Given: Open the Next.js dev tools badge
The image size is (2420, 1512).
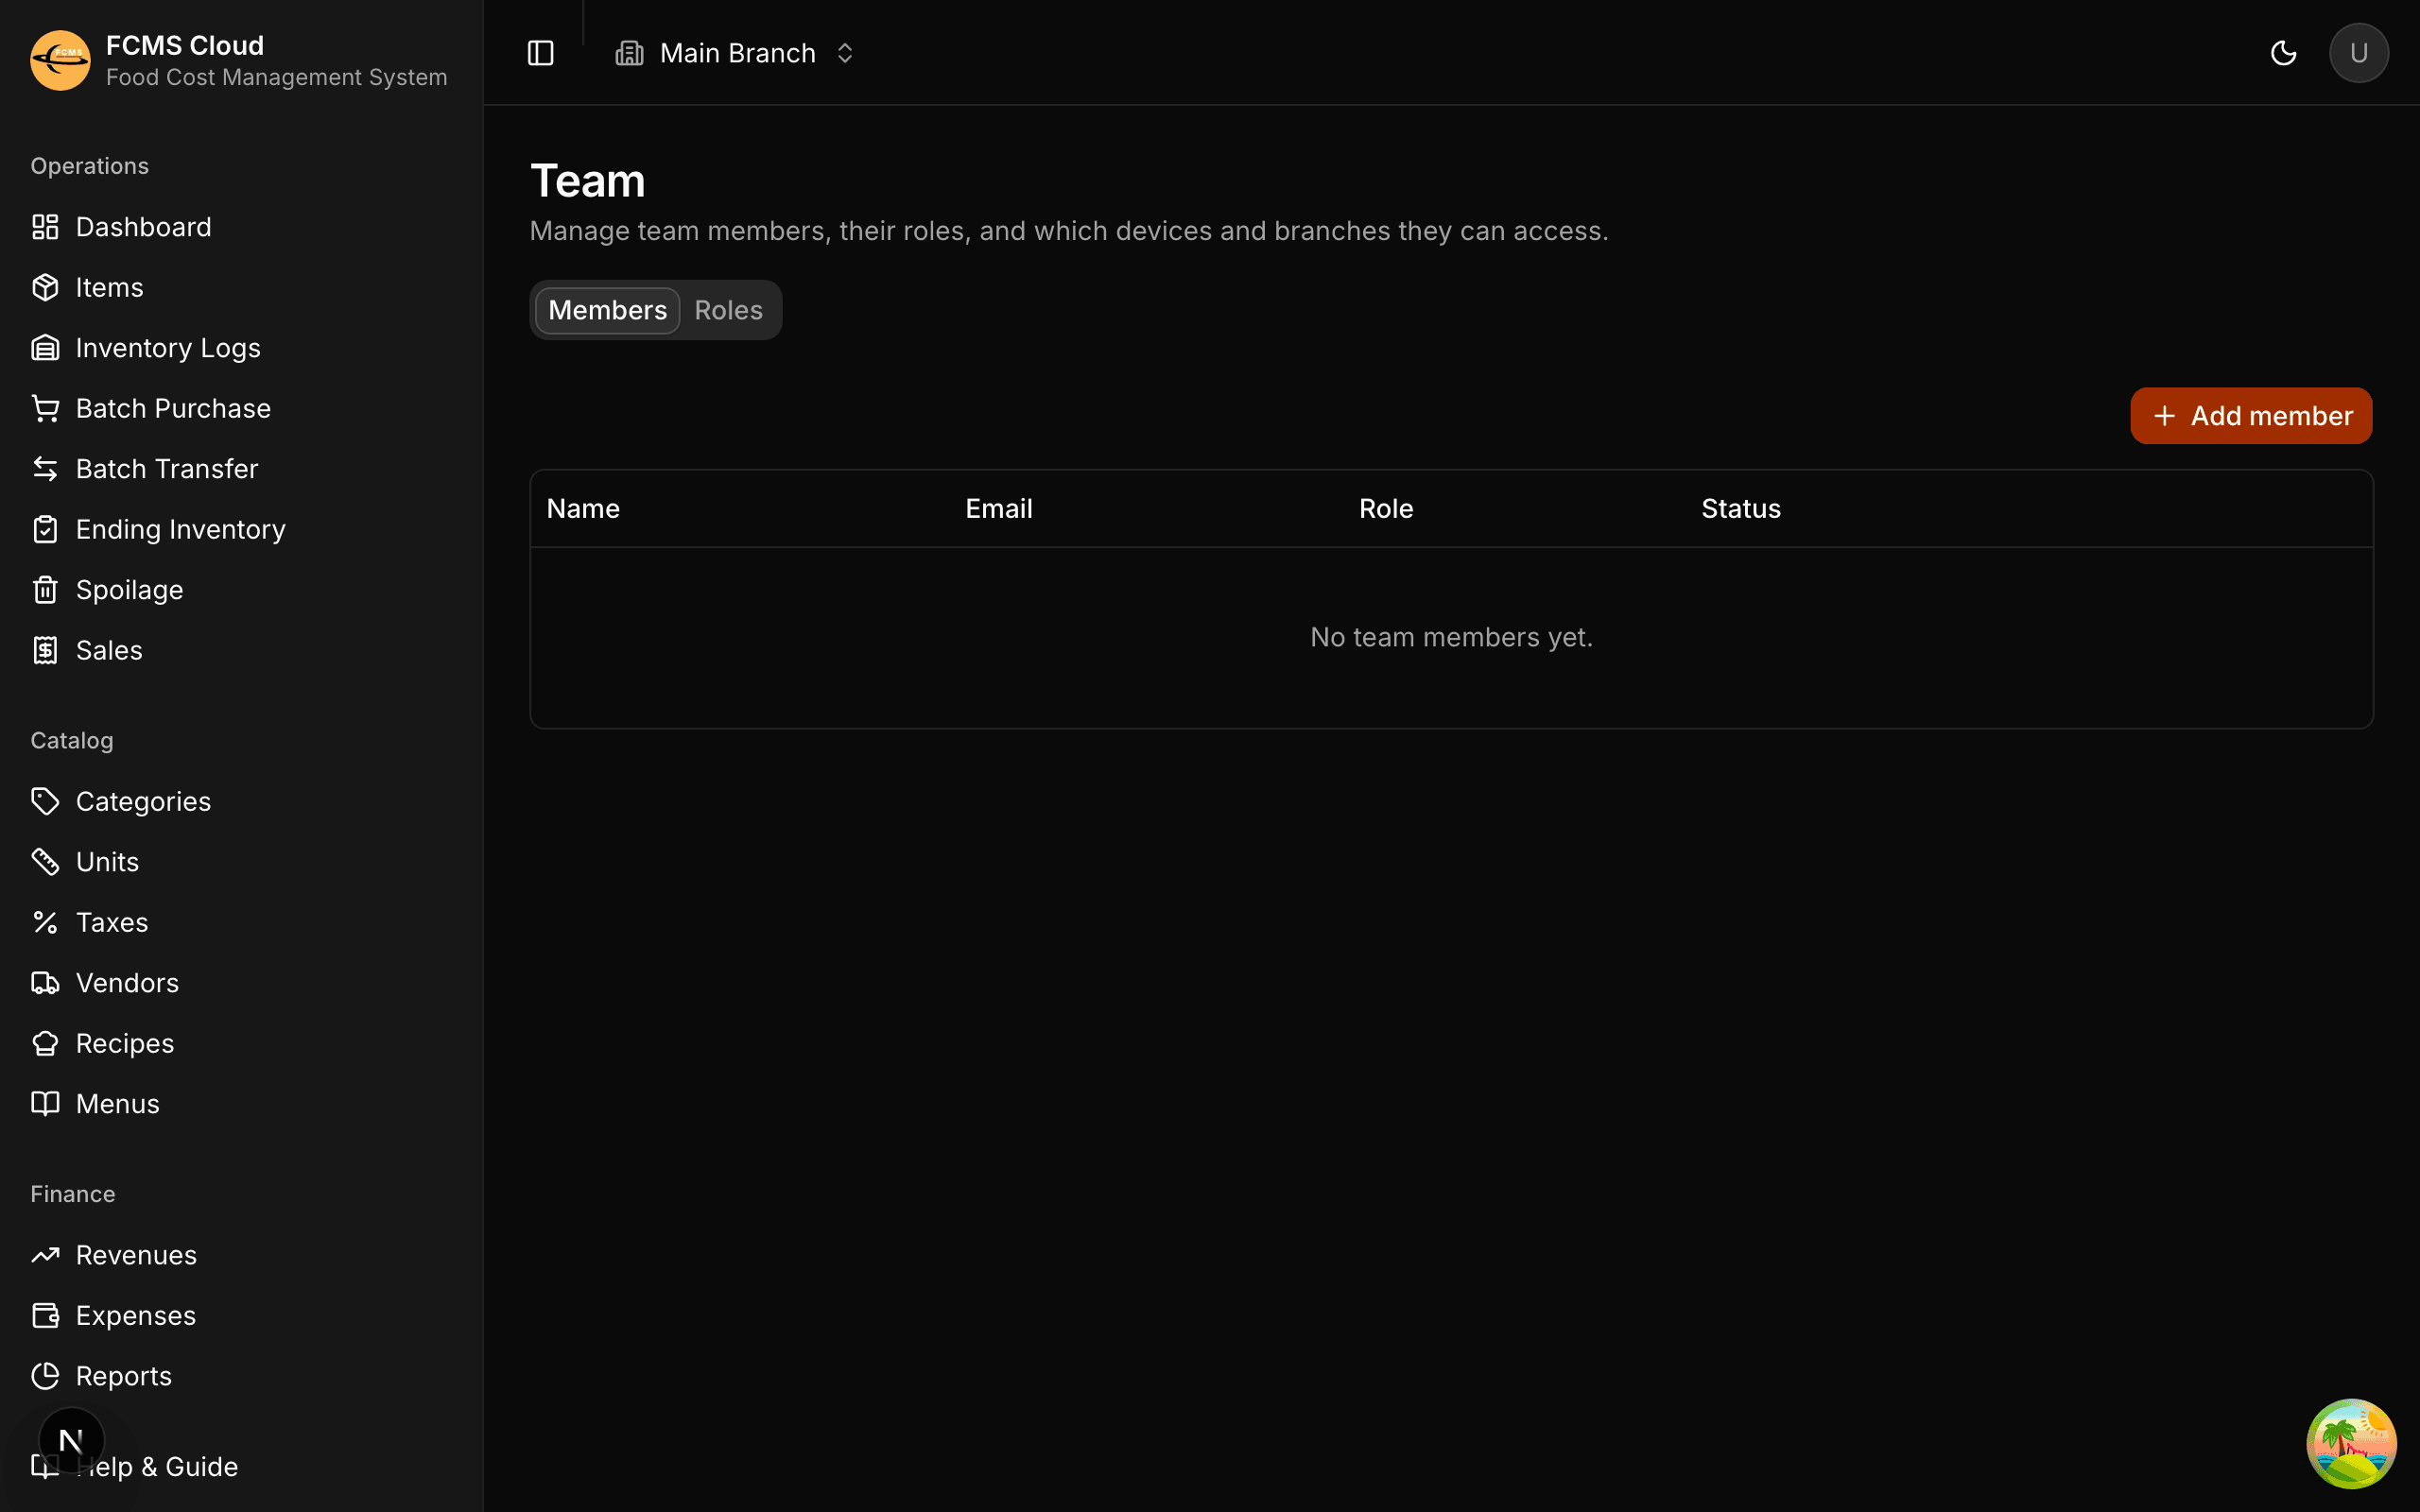Looking at the screenshot, I should (x=71, y=1440).
